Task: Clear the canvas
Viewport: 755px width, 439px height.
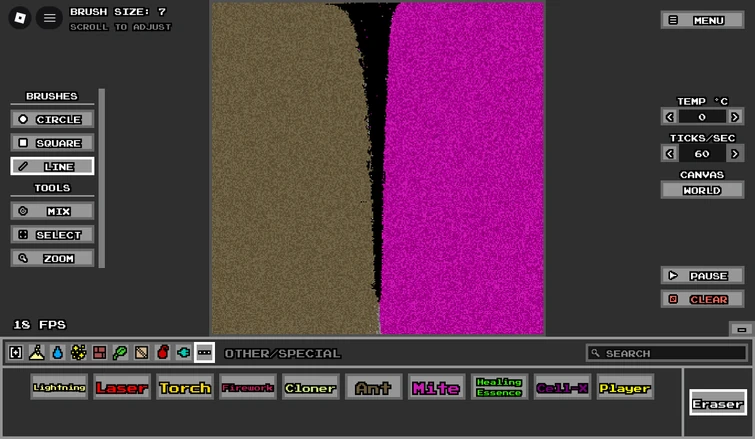Action: [x=702, y=299]
